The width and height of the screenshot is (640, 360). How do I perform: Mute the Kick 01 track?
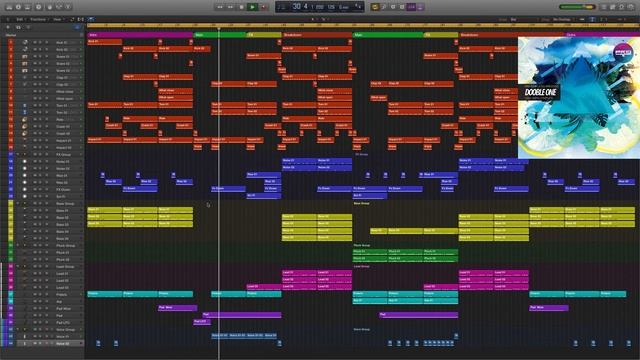pos(35,42)
